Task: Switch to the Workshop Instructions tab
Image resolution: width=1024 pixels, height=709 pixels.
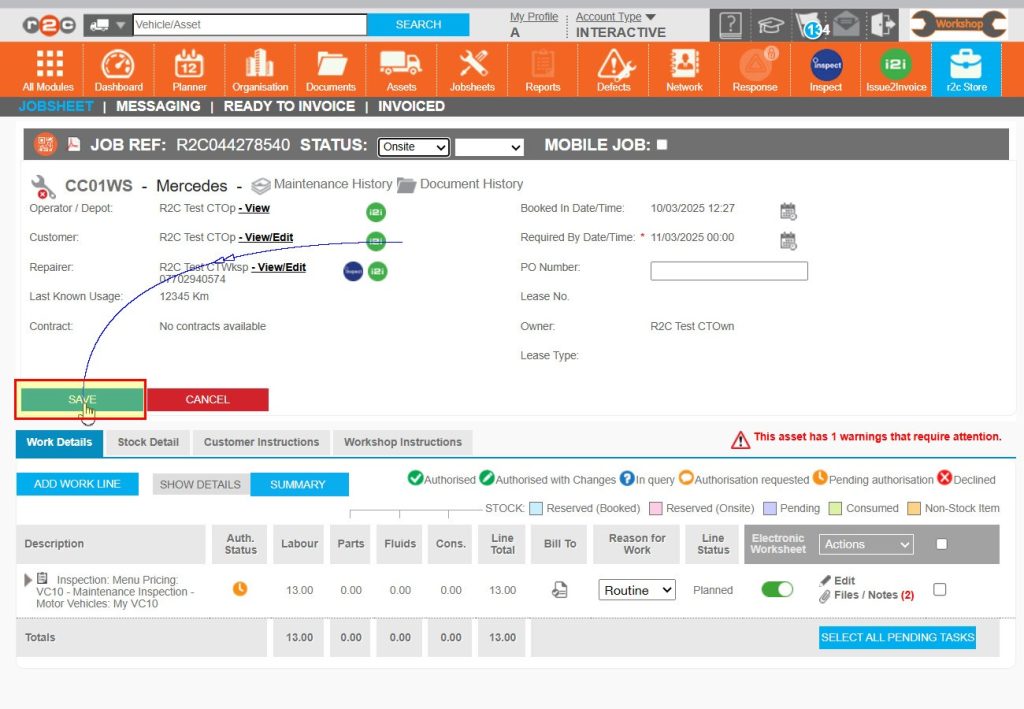Action: point(402,442)
